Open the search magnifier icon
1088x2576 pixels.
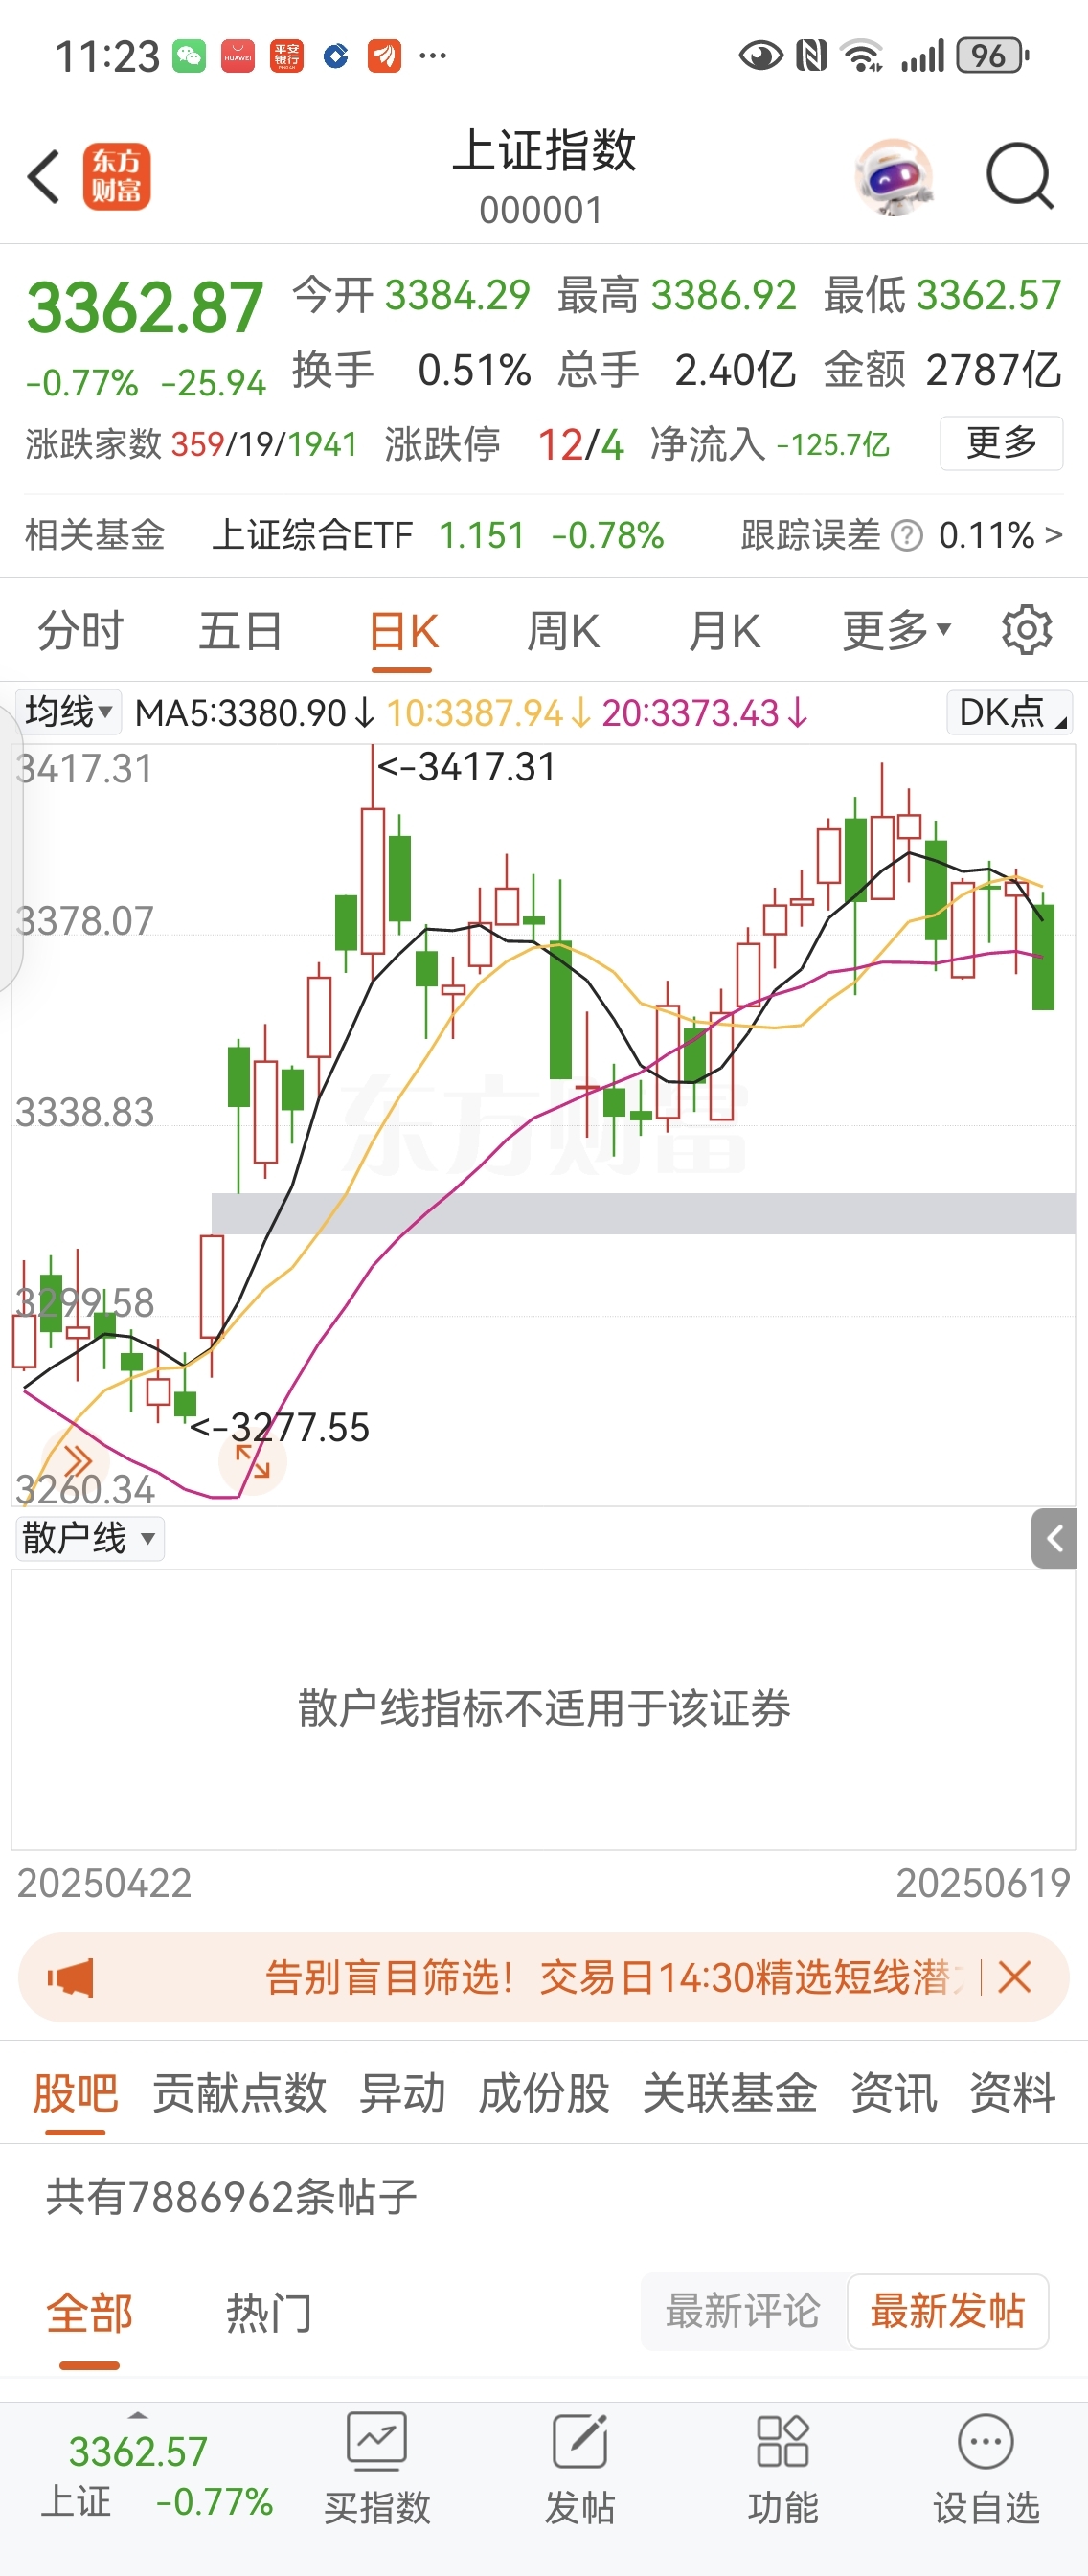pyautogui.click(x=1019, y=177)
